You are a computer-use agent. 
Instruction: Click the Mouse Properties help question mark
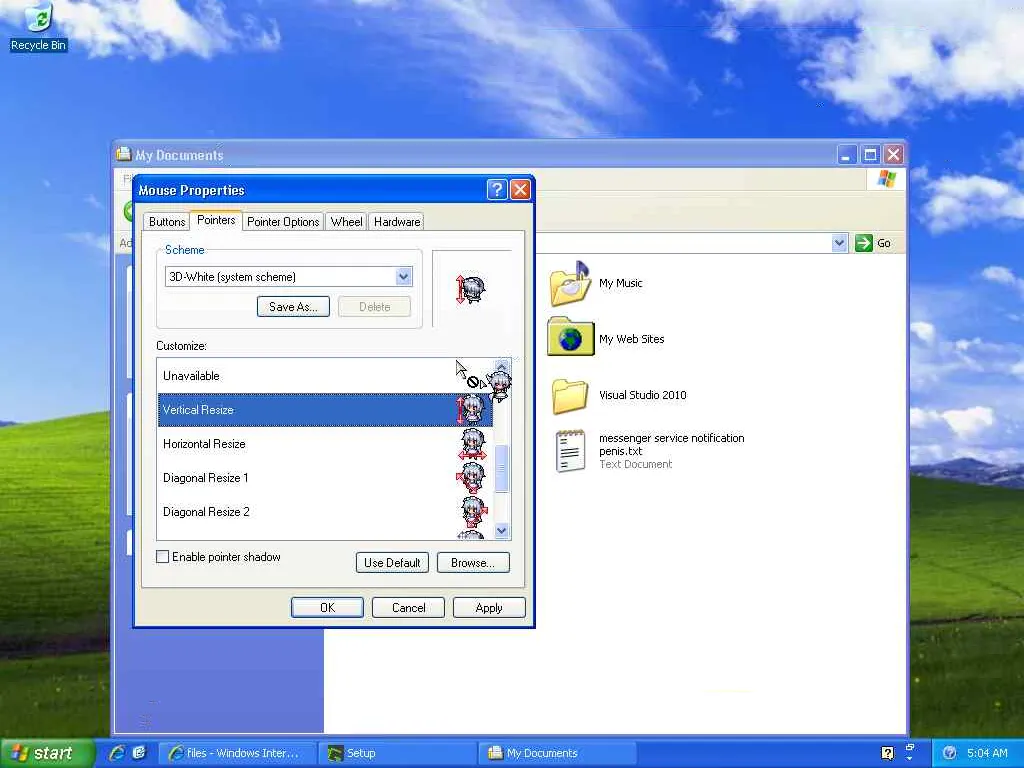click(497, 189)
